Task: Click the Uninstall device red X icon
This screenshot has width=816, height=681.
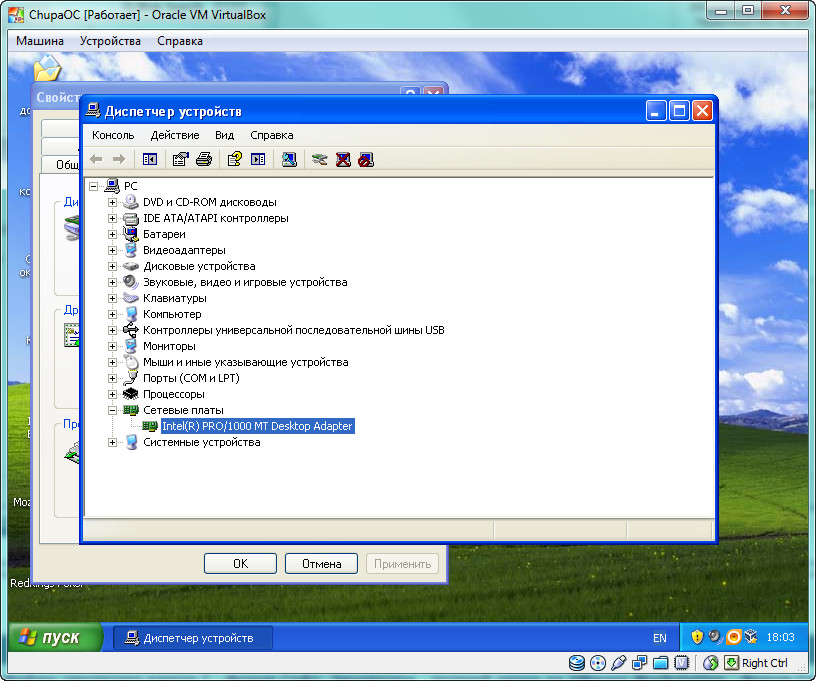Action: (343, 159)
